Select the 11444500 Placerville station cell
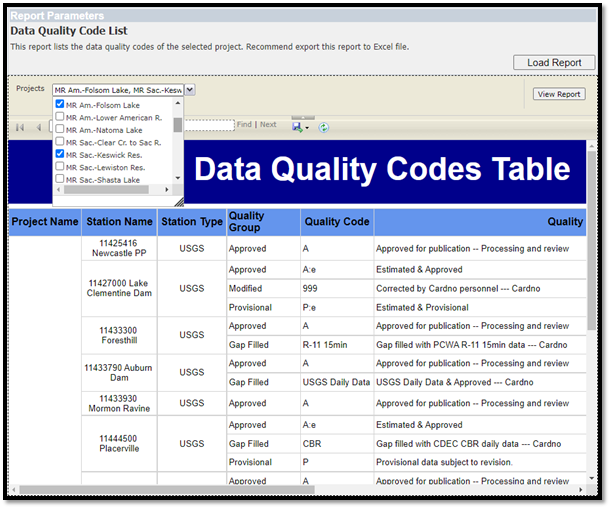Screen dimensions: 611x509 pos(119,444)
